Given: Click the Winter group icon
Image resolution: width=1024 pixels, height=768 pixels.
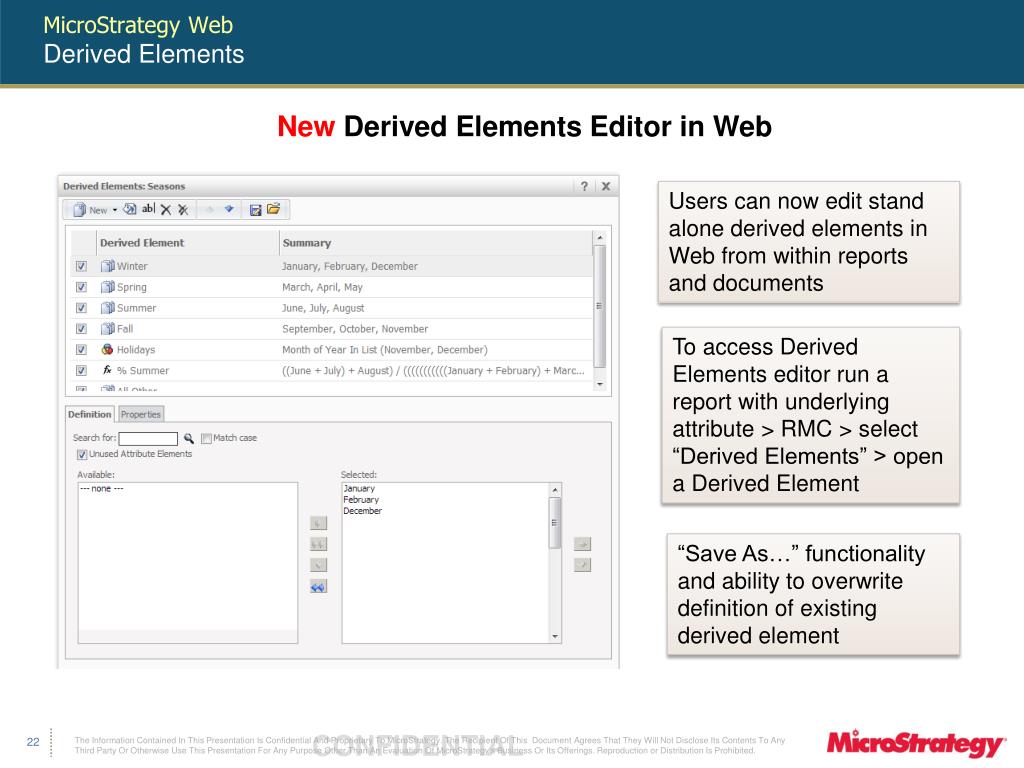Looking at the screenshot, I should pos(108,266).
